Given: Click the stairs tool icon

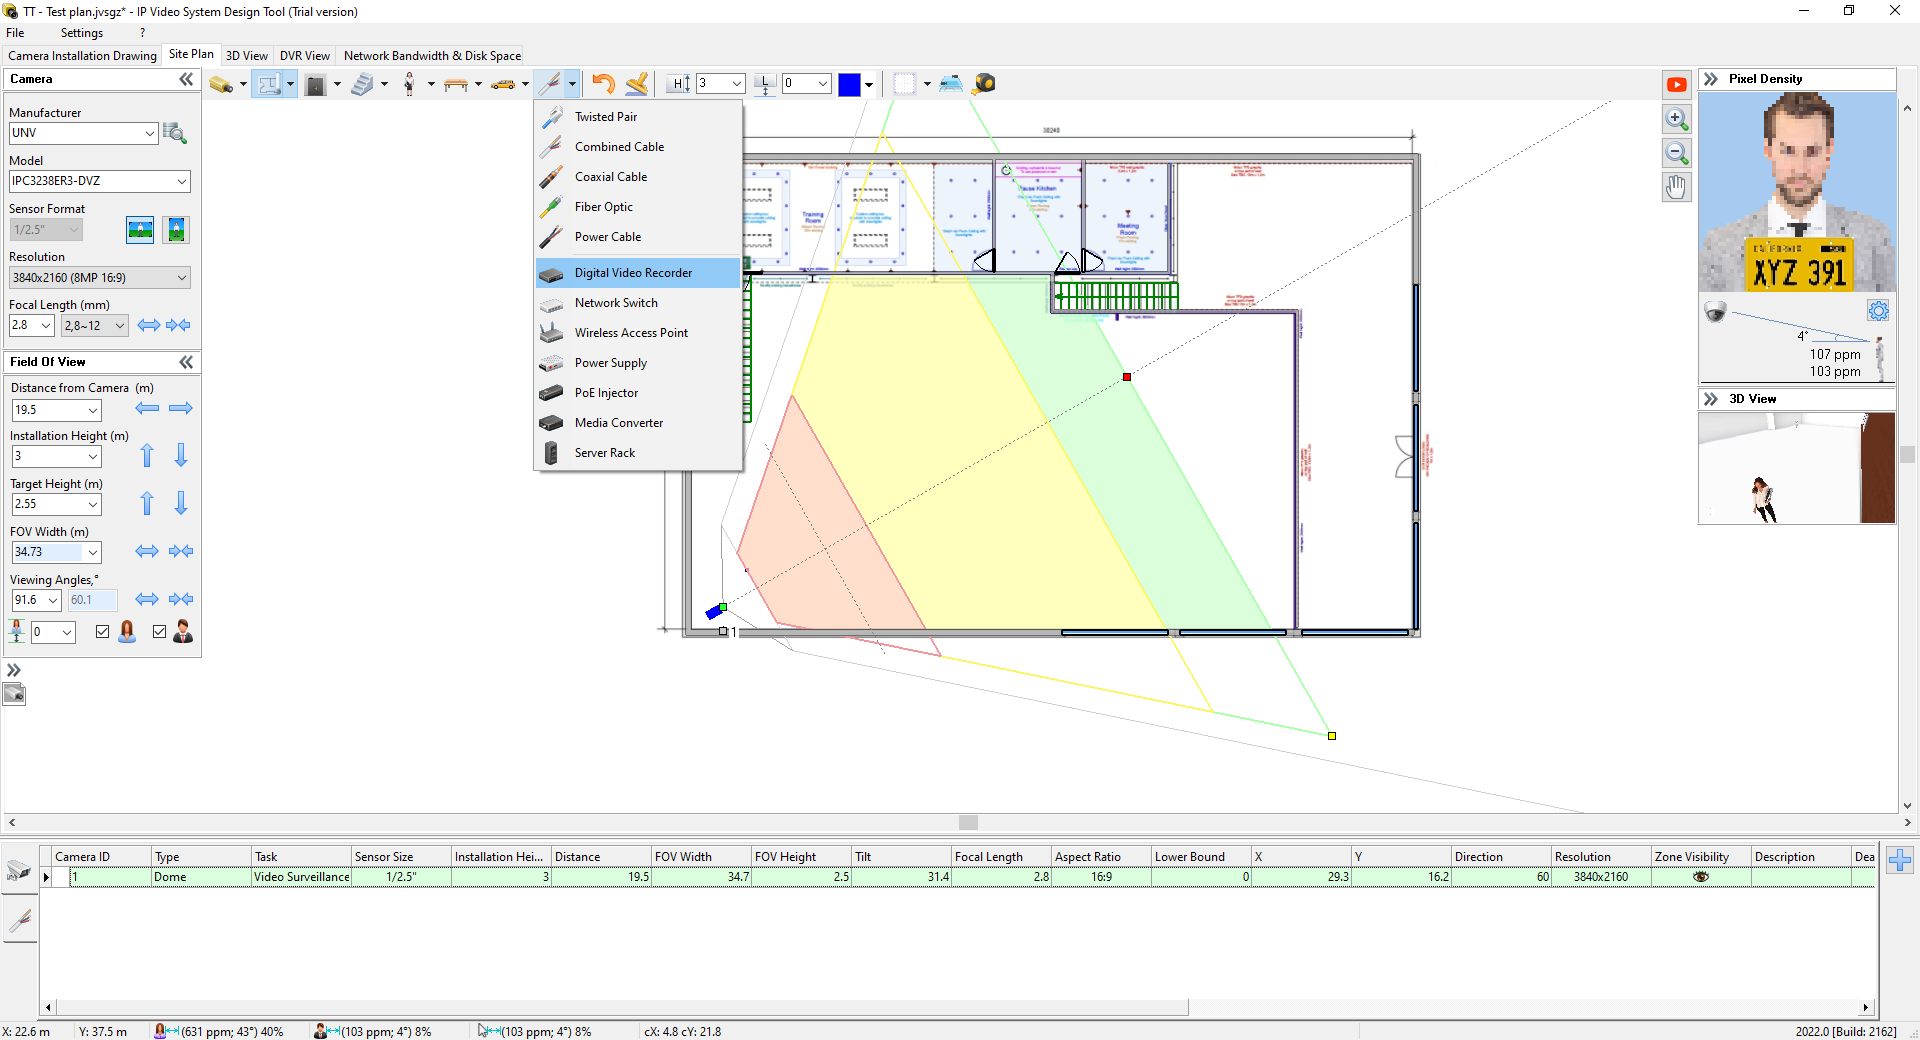Looking at the screenshot, I should click(363, 85).
